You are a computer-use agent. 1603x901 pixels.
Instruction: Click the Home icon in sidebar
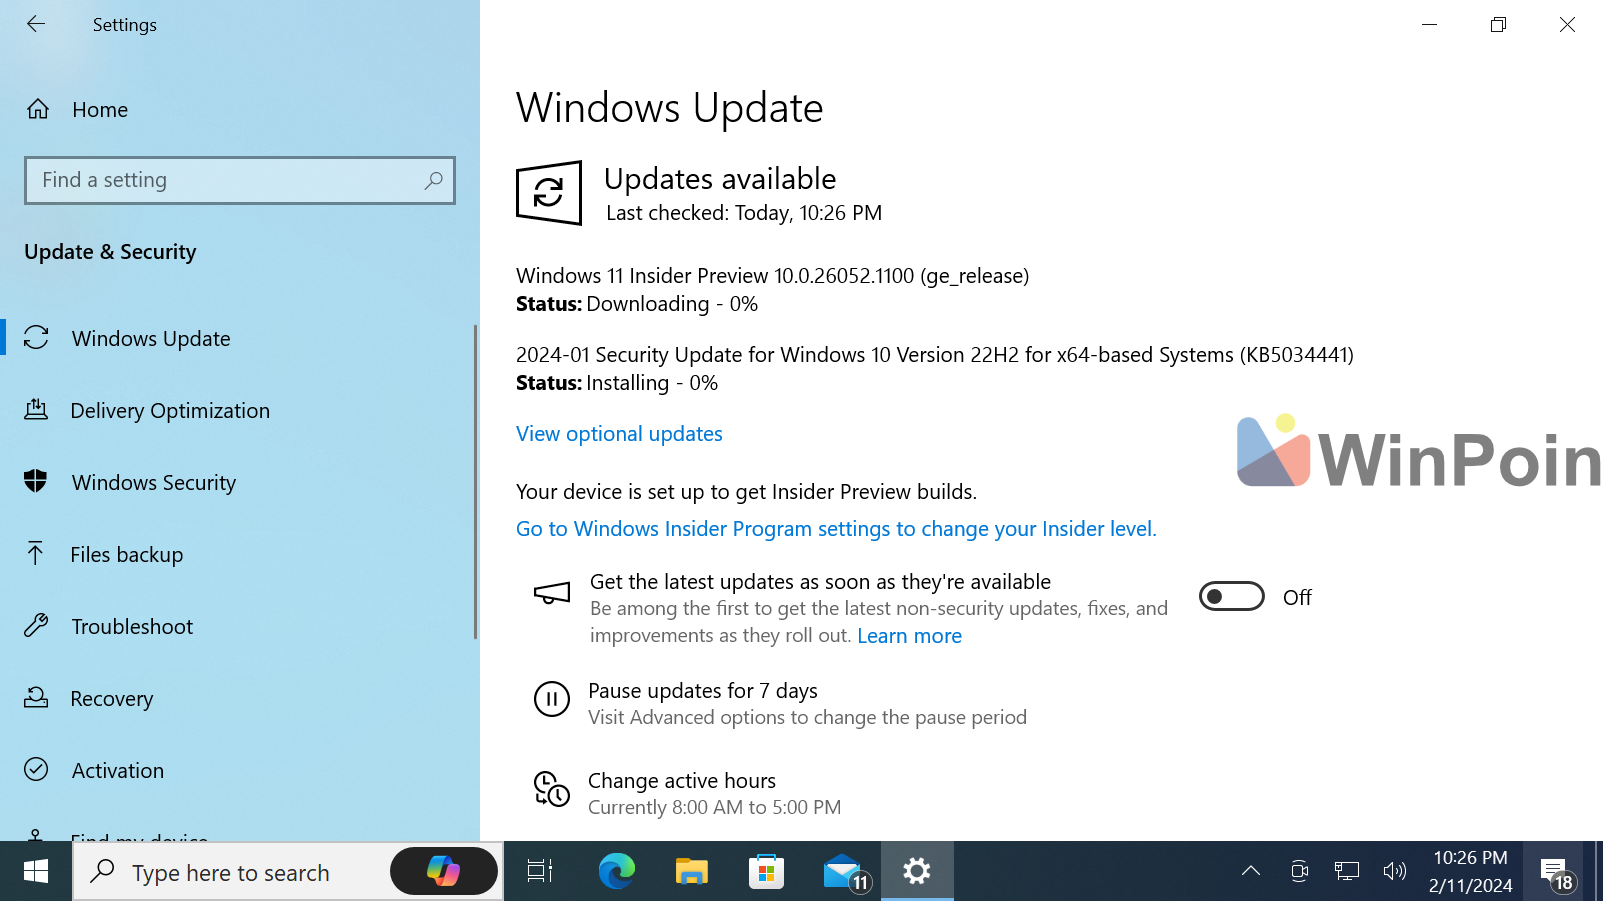click(x=38, y=109)
